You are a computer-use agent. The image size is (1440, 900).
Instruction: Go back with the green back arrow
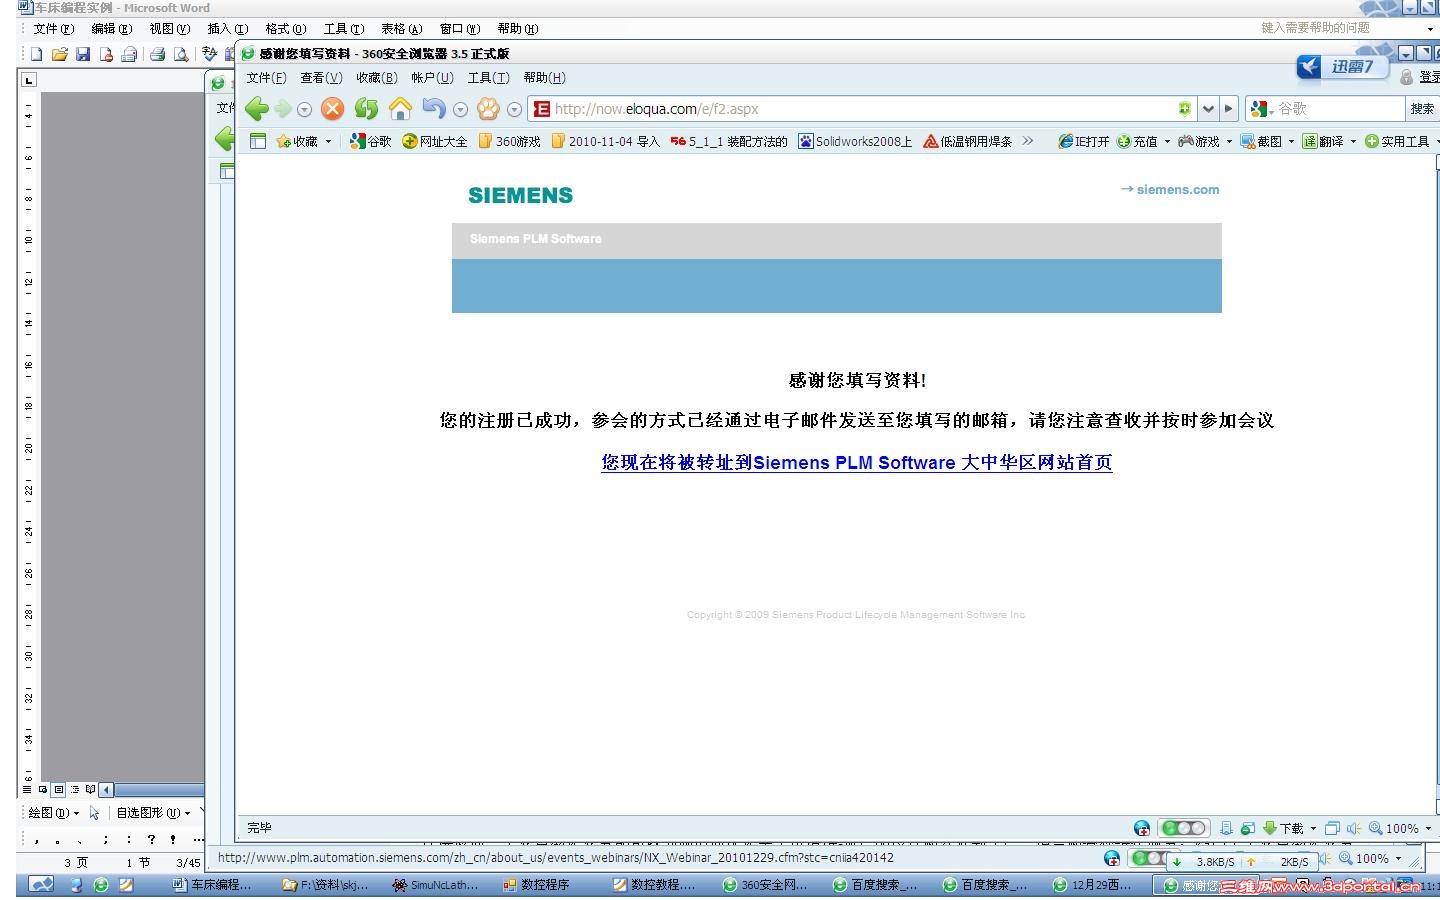(257, 109)
